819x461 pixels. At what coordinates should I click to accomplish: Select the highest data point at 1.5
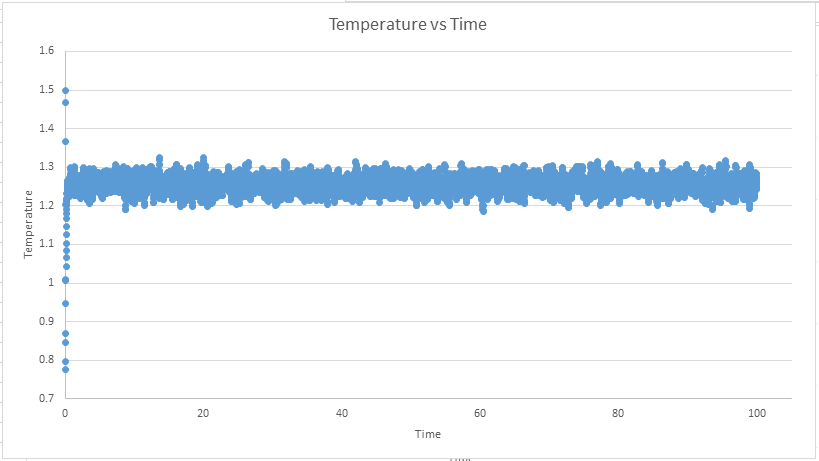[x=66, y=90]
